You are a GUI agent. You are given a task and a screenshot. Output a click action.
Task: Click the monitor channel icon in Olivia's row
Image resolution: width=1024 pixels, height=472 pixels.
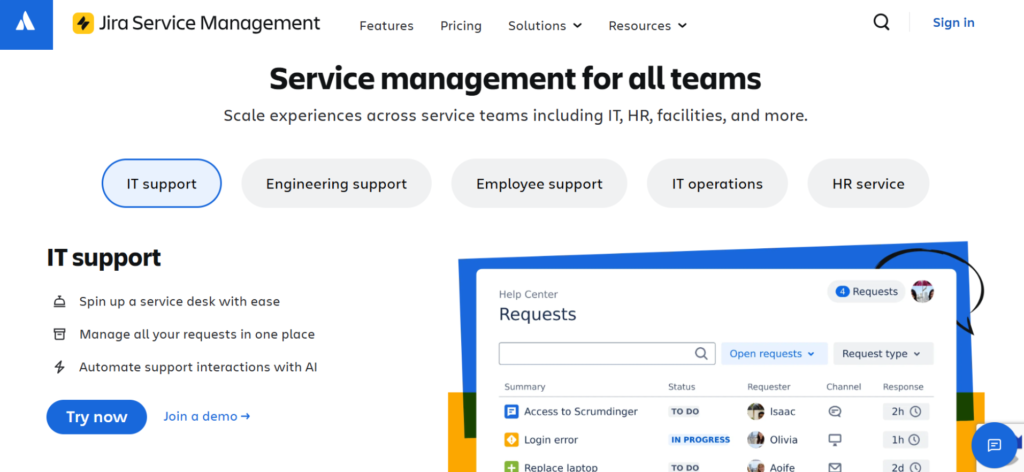click(835, 439)
